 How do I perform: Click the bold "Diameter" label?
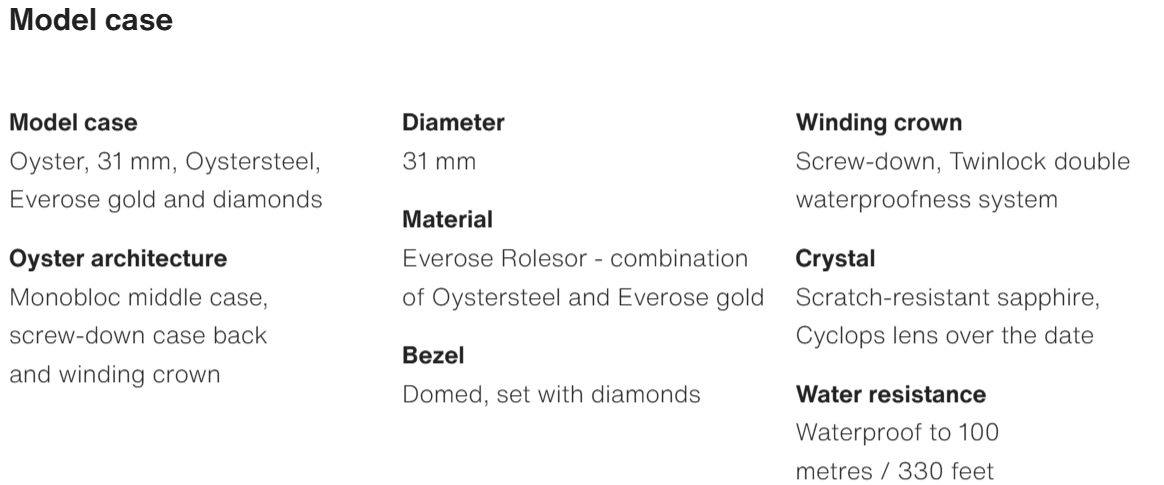[x=453, y=123]
